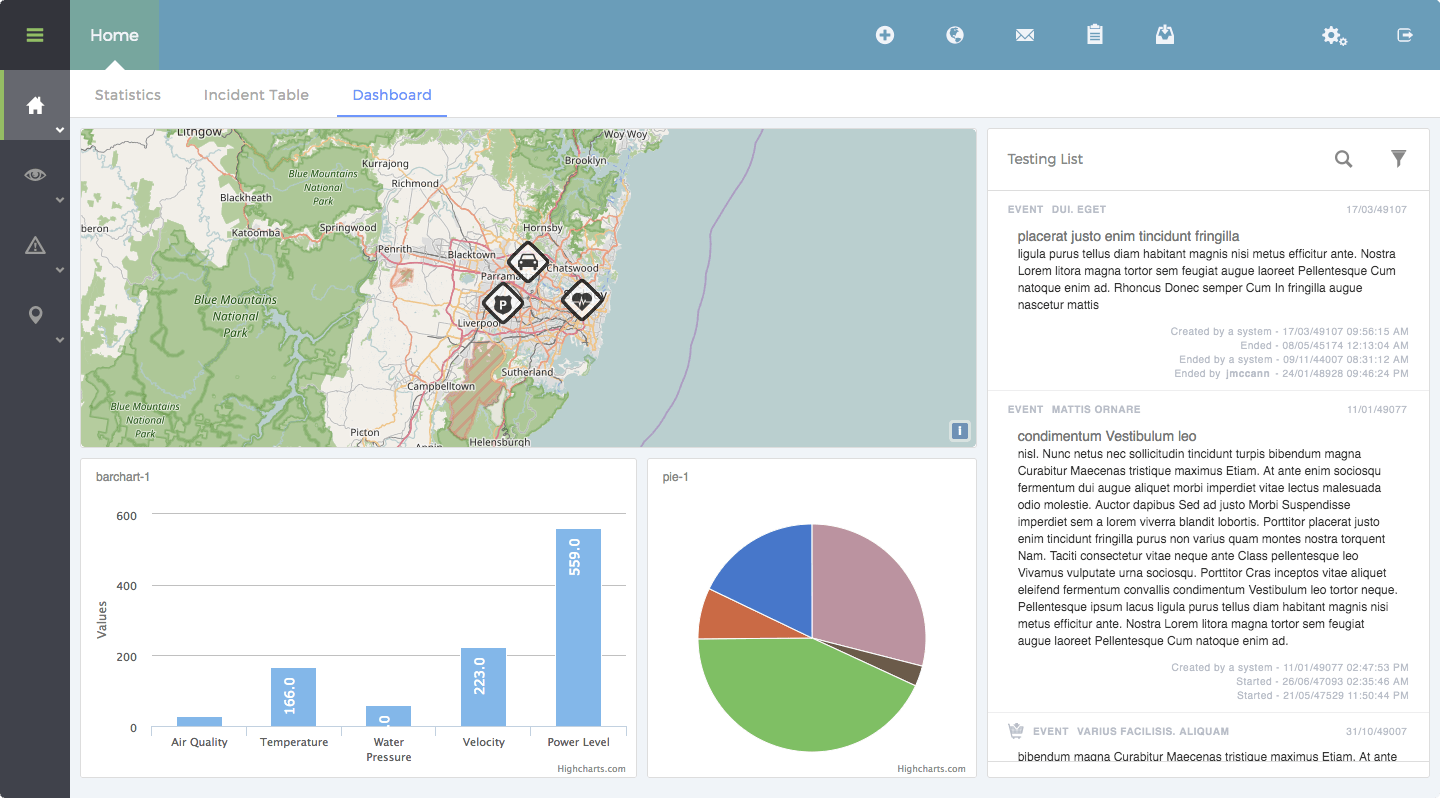Expand the warning triangle sidebar menu
The height and width of the screenshot is (798, 1440).
35,245
